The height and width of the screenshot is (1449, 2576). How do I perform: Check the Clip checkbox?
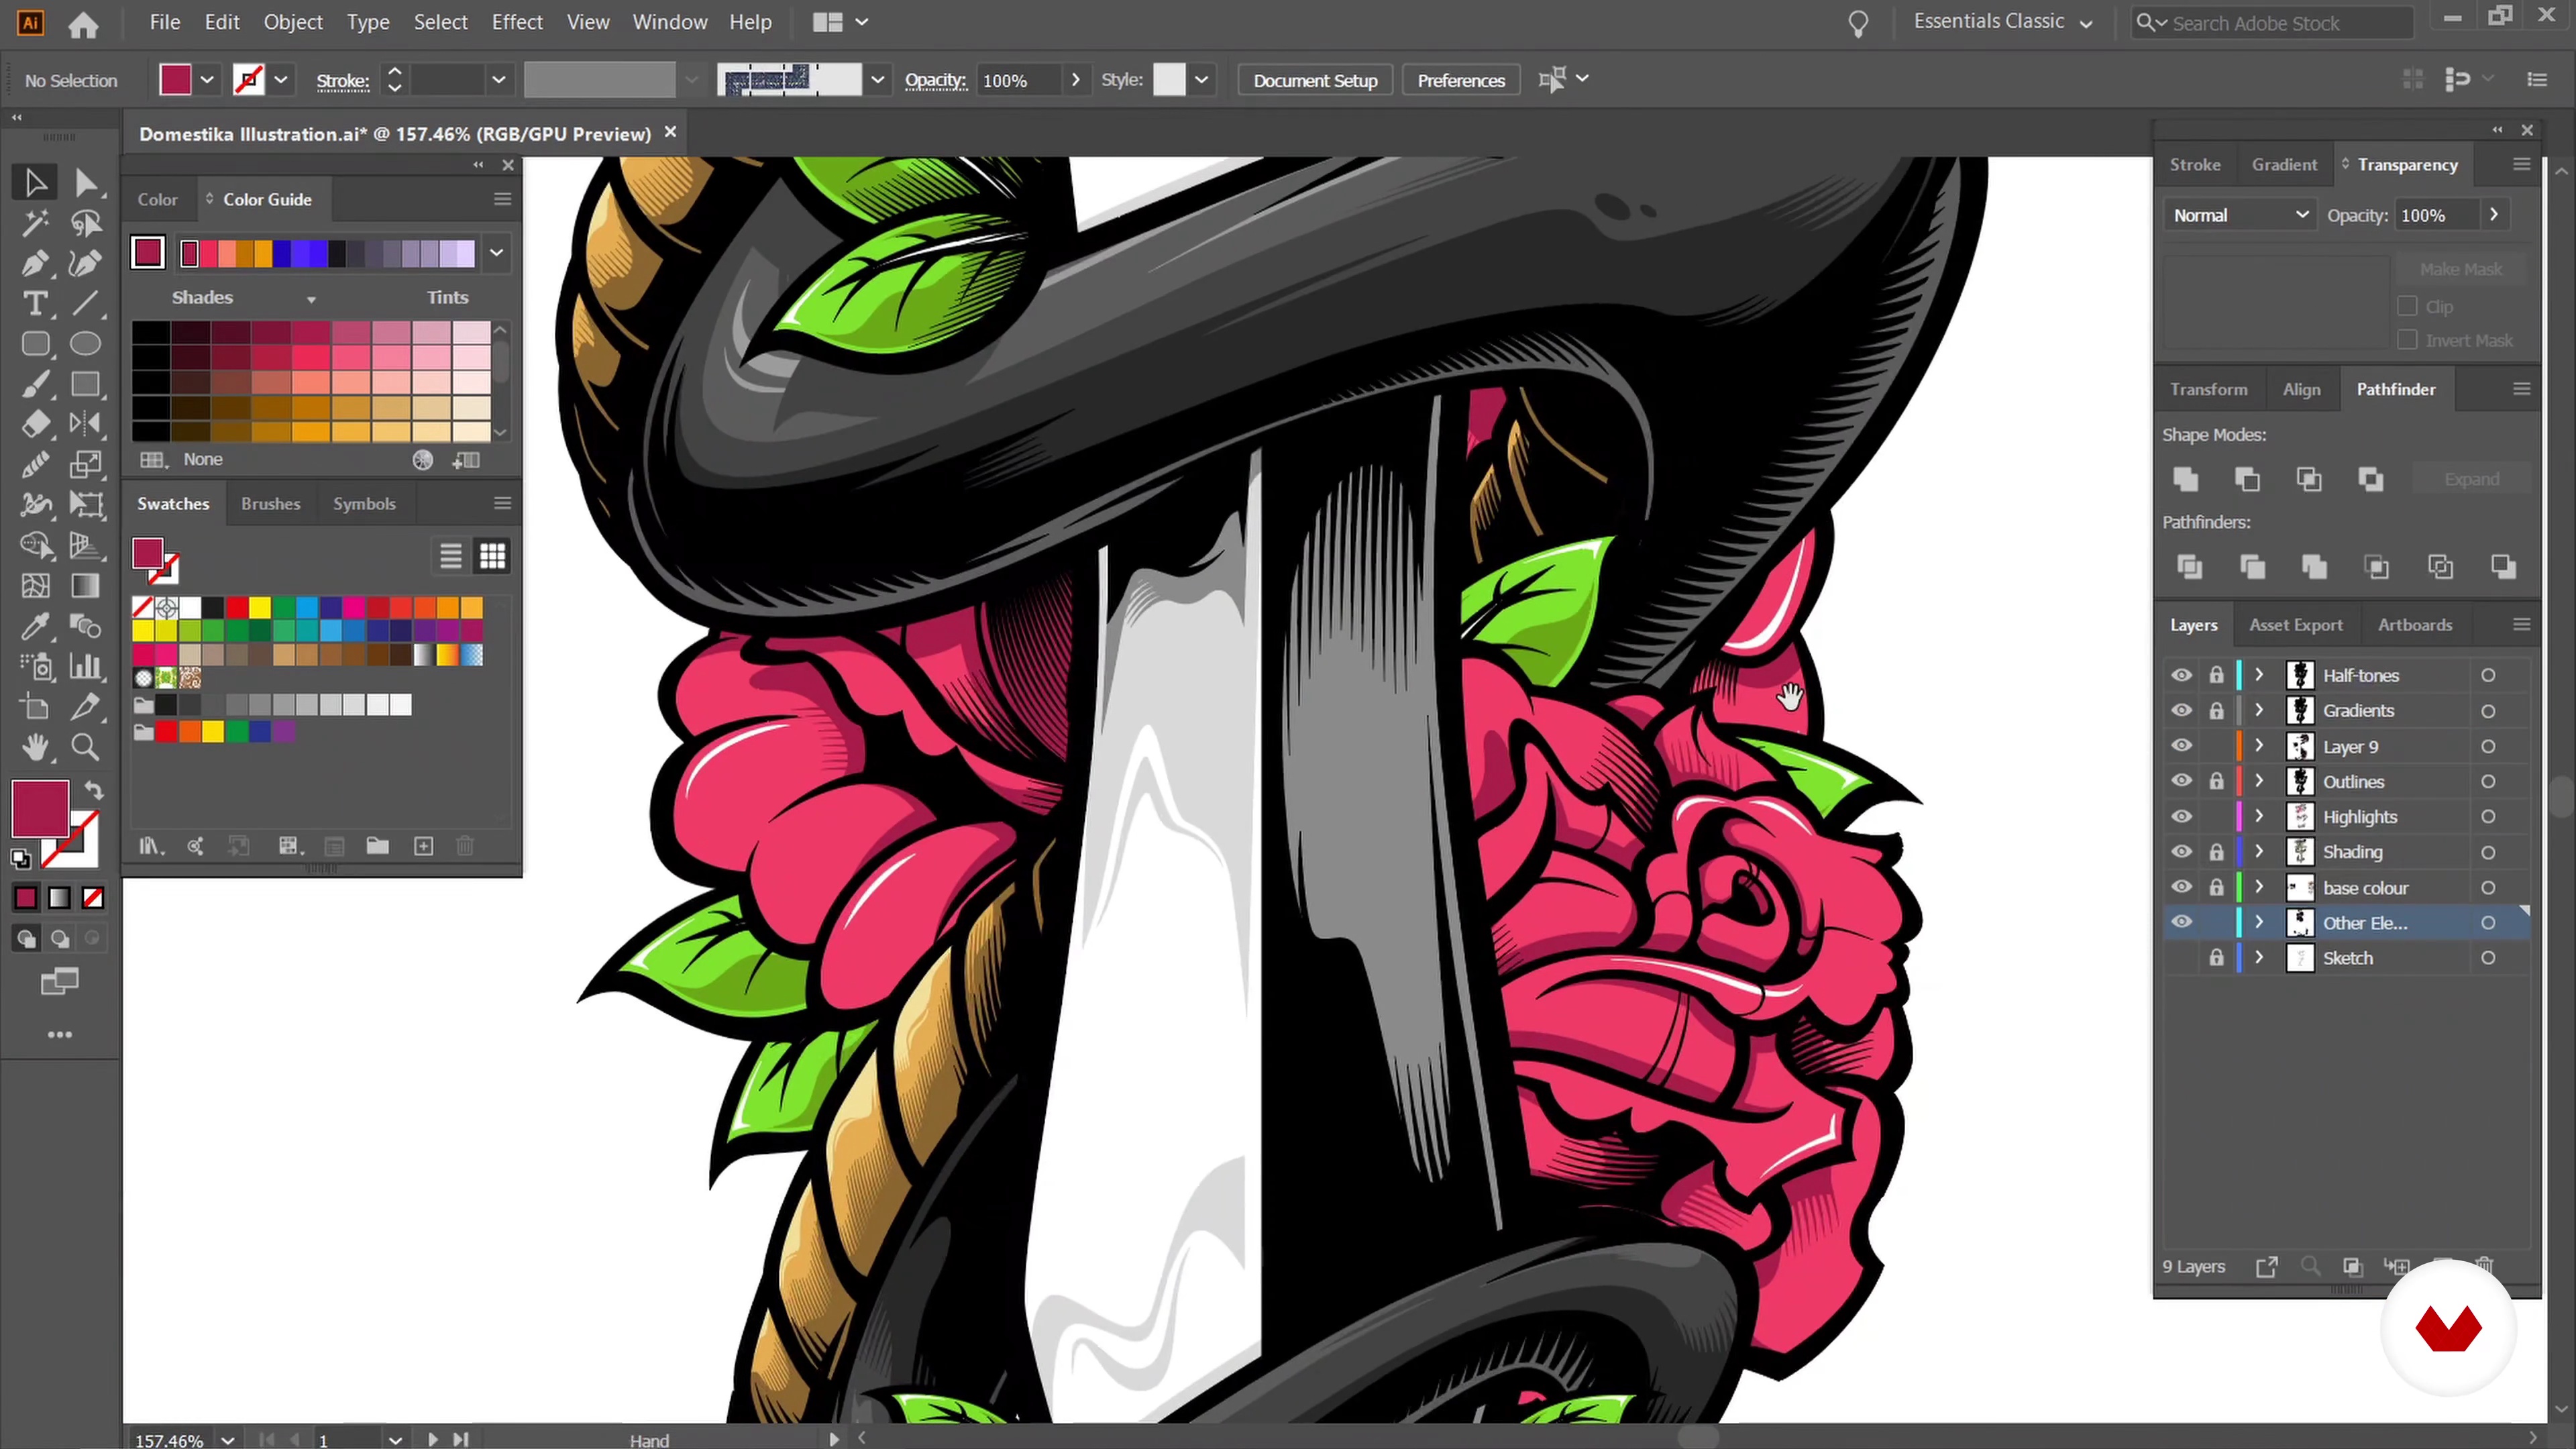[x=2407, y=306]
